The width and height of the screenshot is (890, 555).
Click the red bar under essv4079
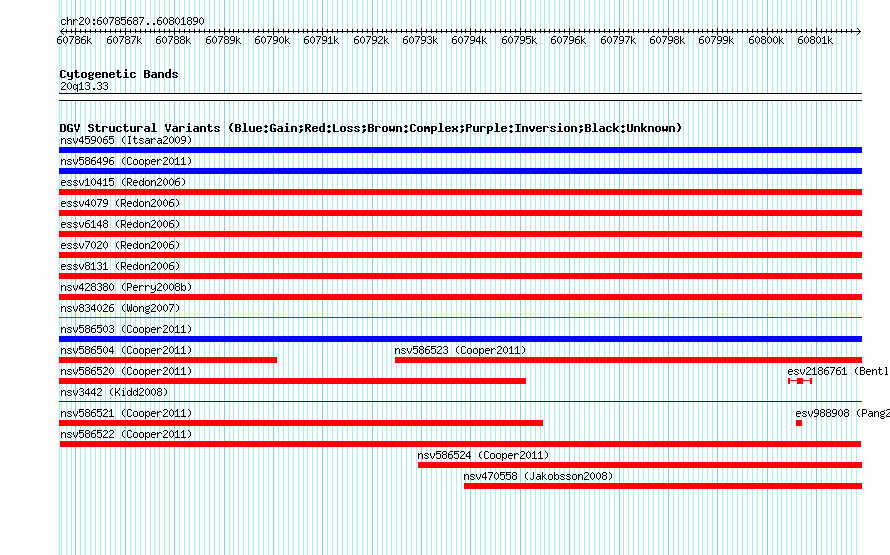click(x=460, y=213)
